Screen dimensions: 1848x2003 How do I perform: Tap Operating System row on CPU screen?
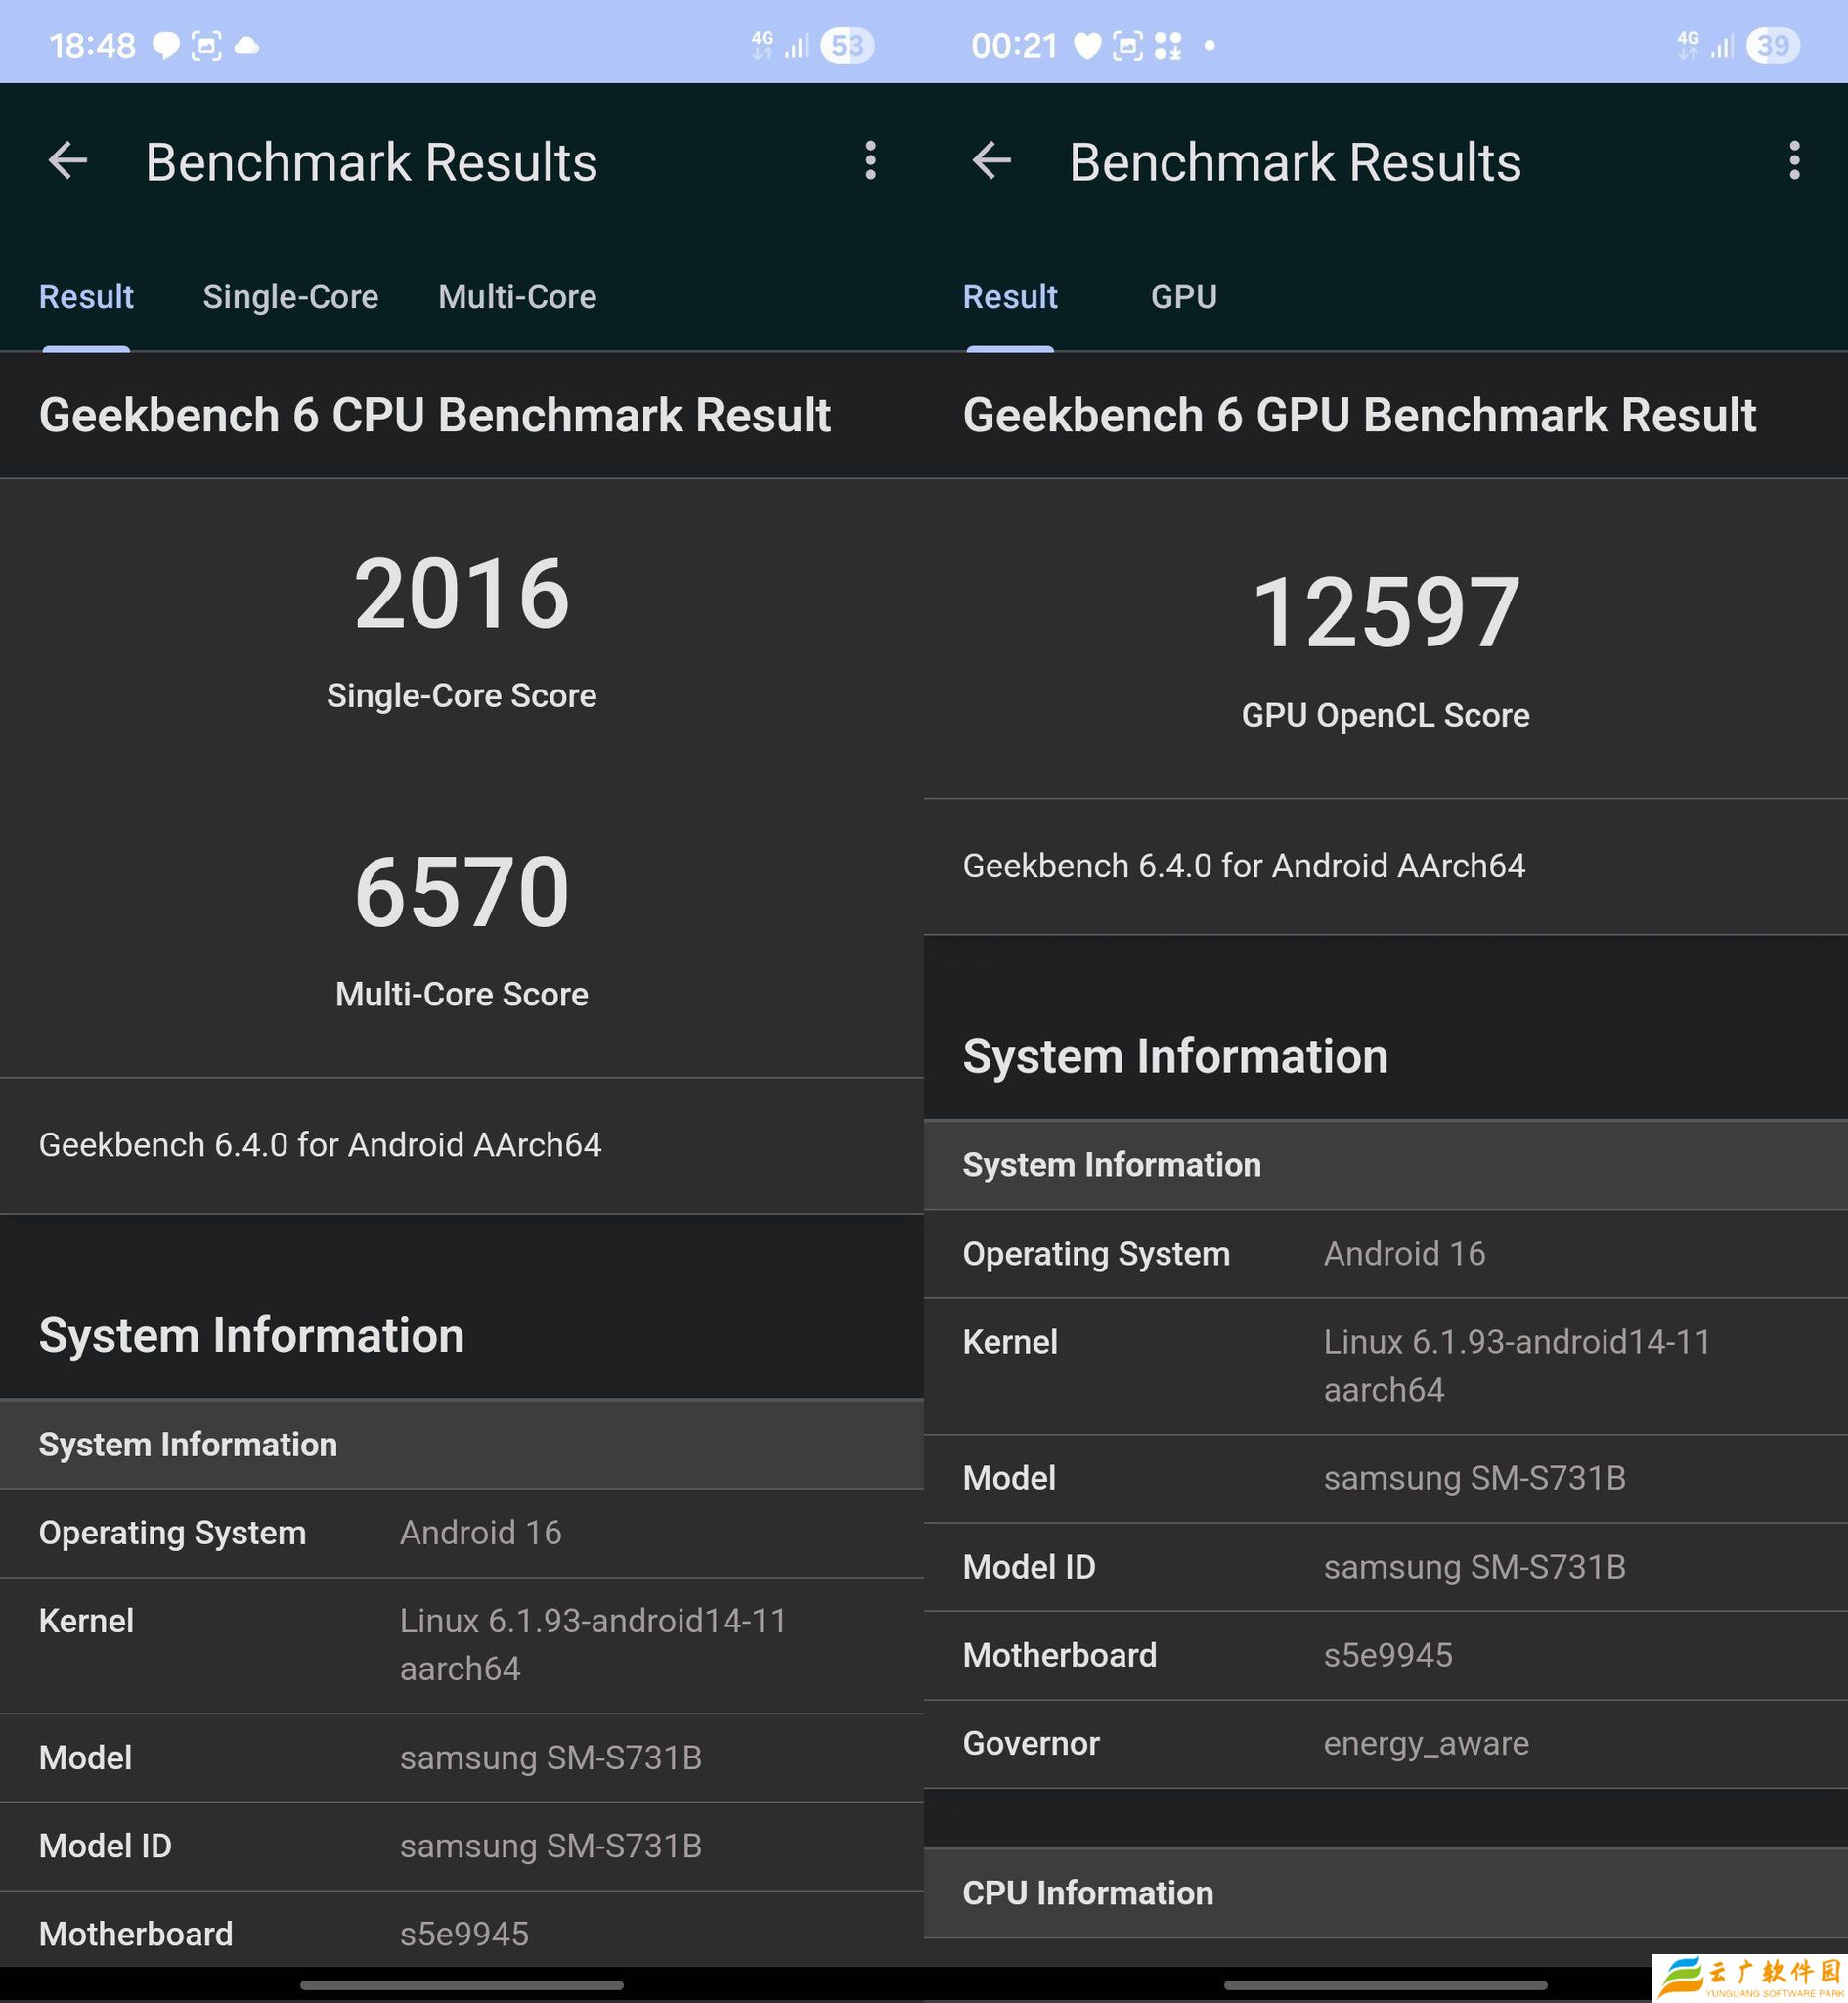point(462,1533)
